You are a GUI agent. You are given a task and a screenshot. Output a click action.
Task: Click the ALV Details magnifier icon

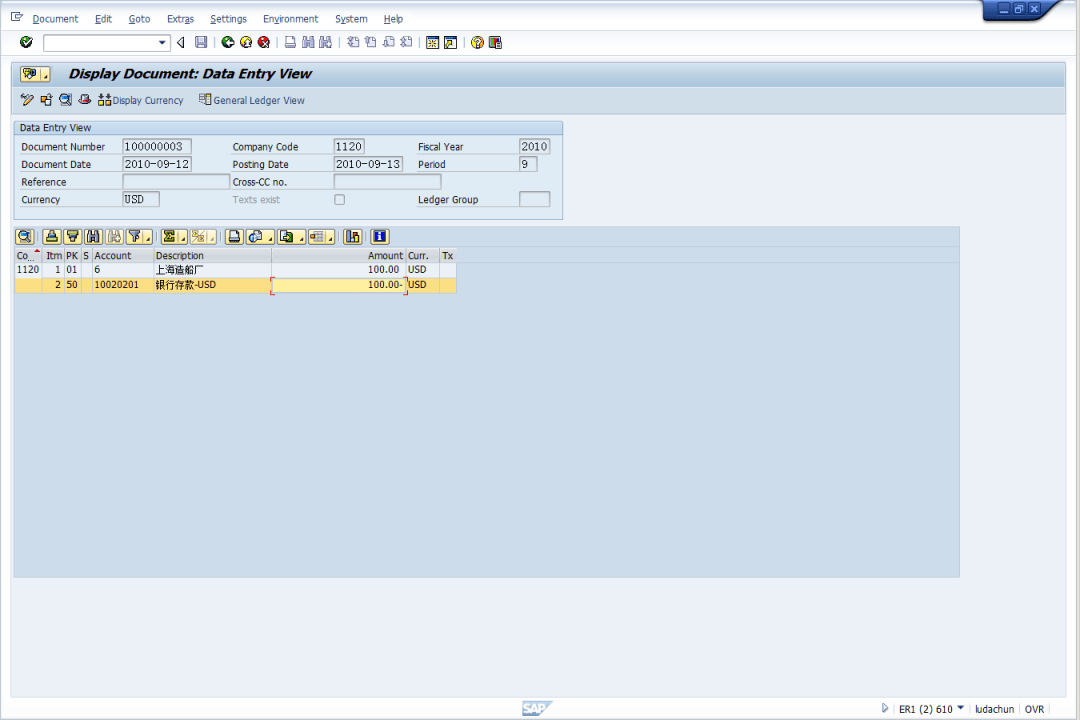24,237
